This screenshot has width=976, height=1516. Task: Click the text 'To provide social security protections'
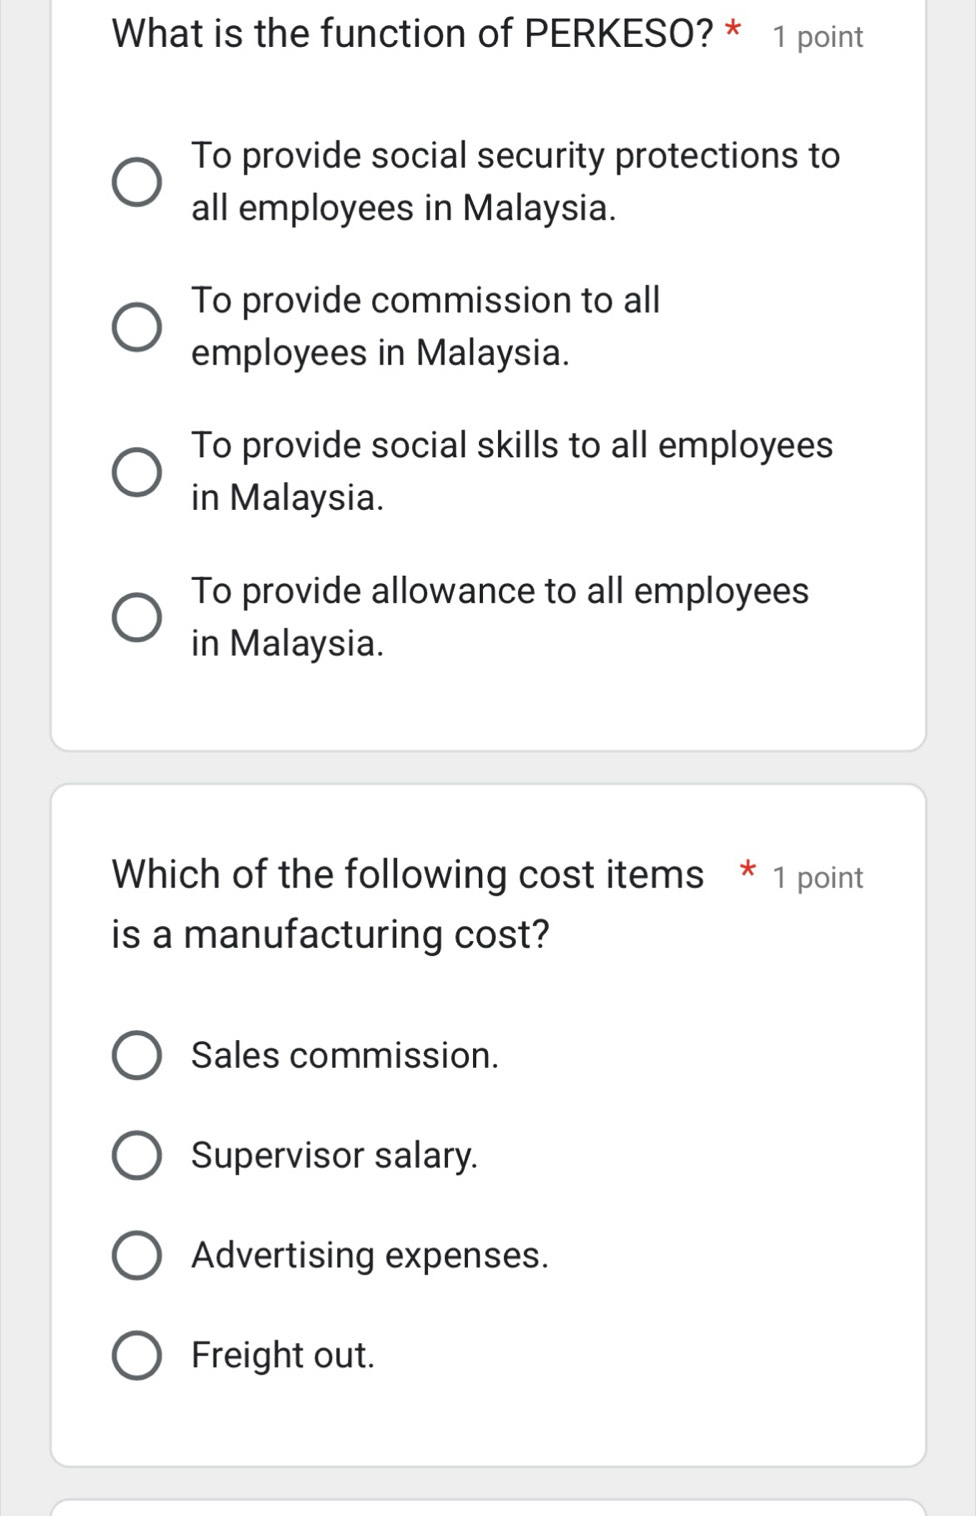click(x=515, y=157)
